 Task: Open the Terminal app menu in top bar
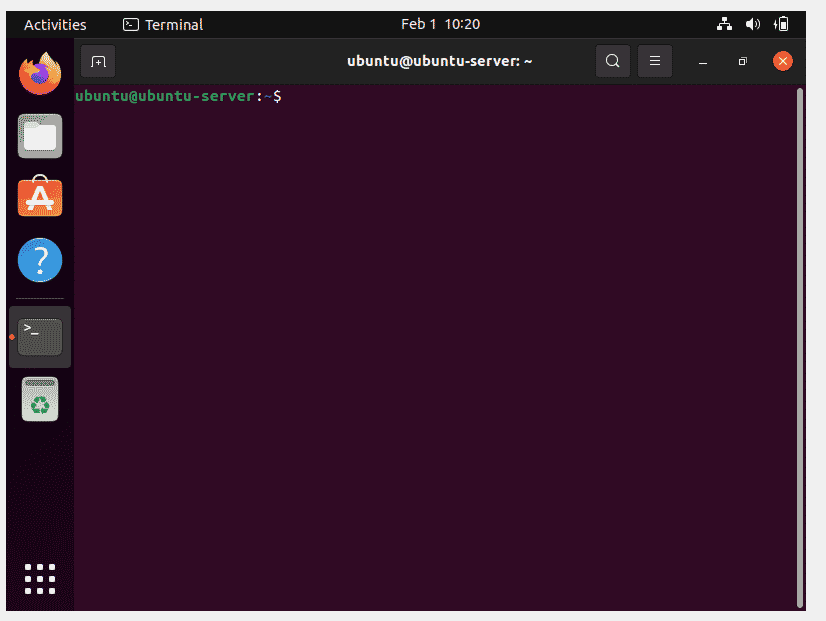click(163, 25)
